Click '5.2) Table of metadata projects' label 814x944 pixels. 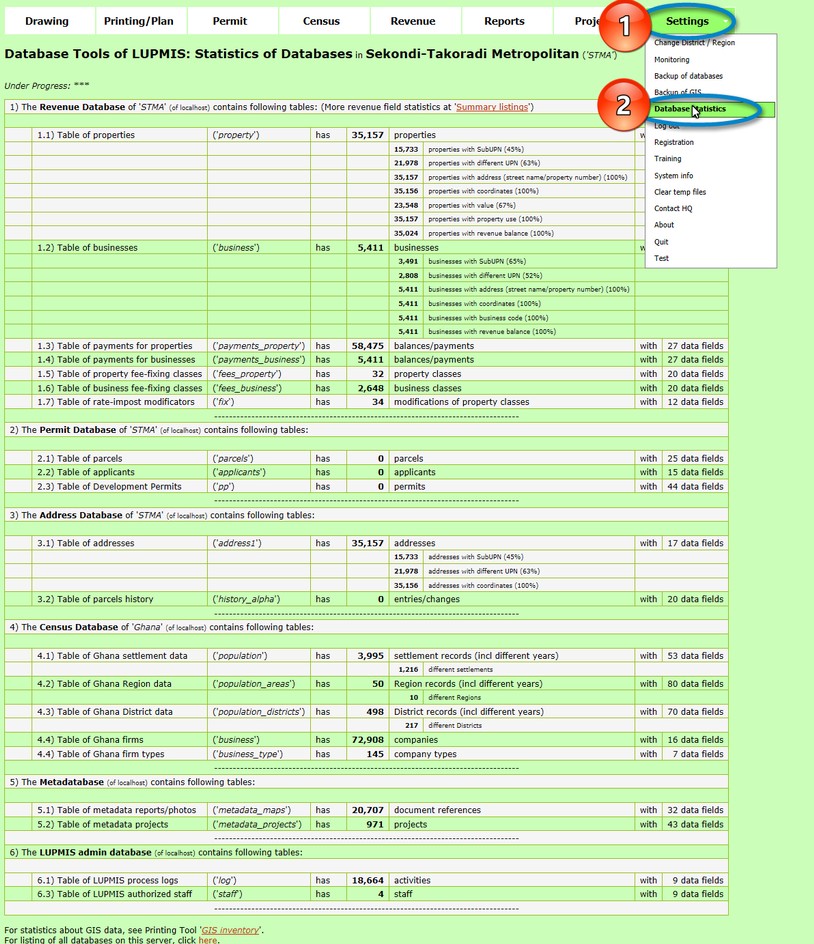click(102, 824)
